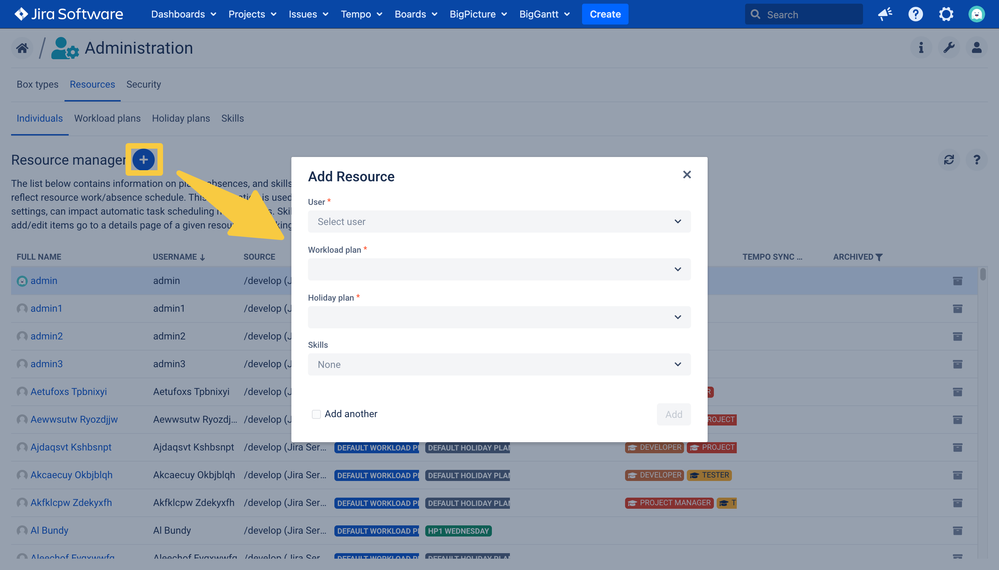
Task: Click the plus icon to add resource
Action: pos(144,159)
